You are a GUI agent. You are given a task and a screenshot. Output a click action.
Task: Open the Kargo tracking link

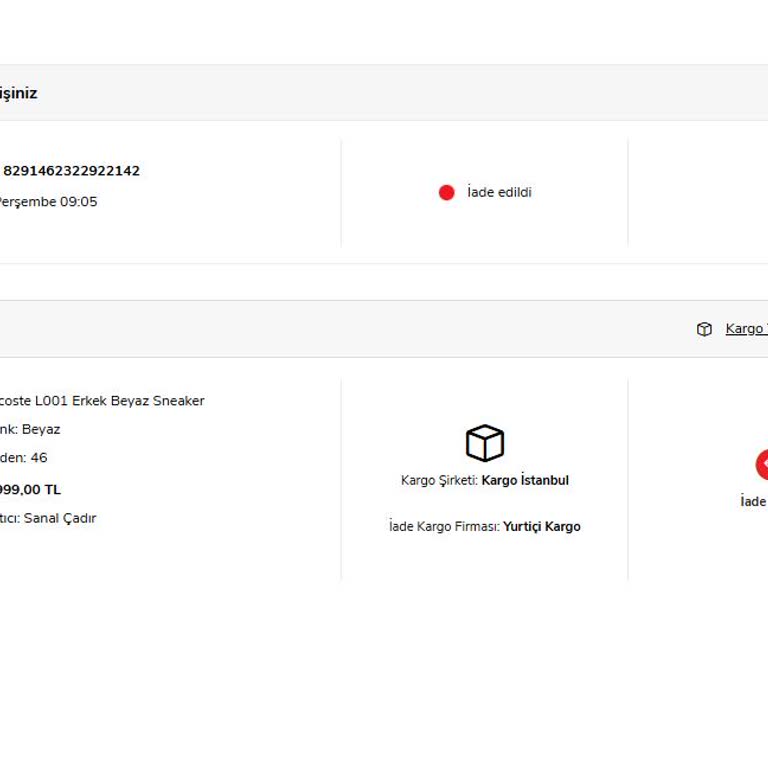746,329
